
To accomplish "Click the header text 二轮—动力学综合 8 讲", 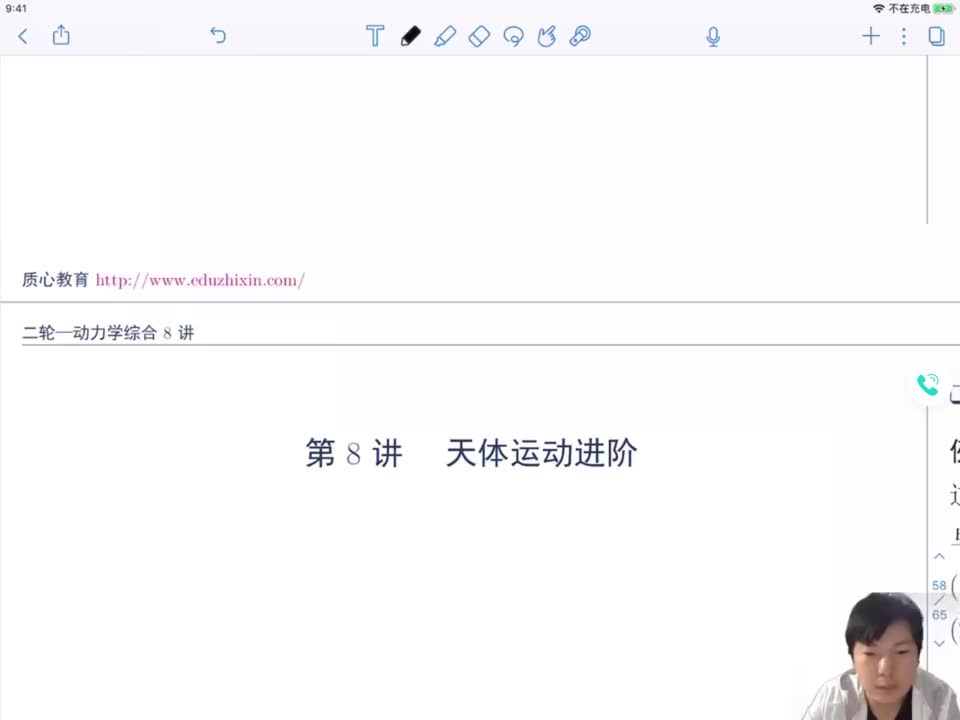I will (x=108, y=333).
